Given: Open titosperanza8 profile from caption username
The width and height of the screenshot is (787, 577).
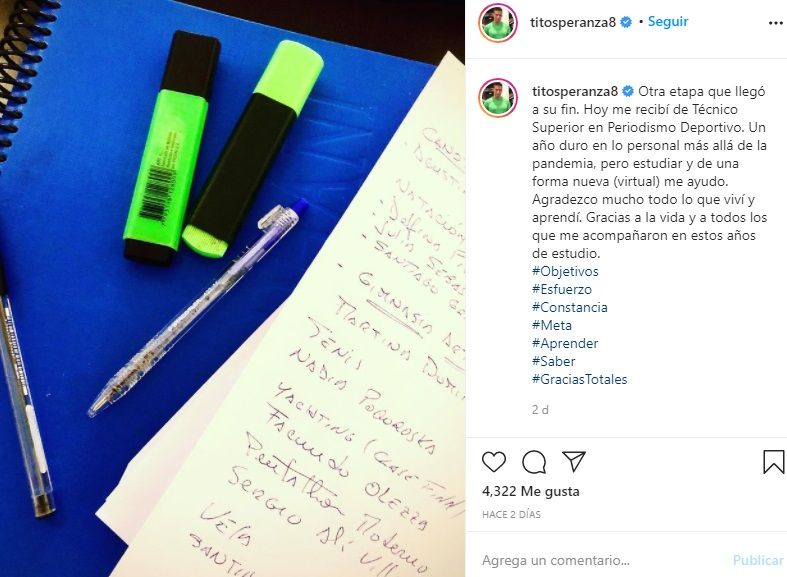Looking at the screenshot, I should [575, 91].
